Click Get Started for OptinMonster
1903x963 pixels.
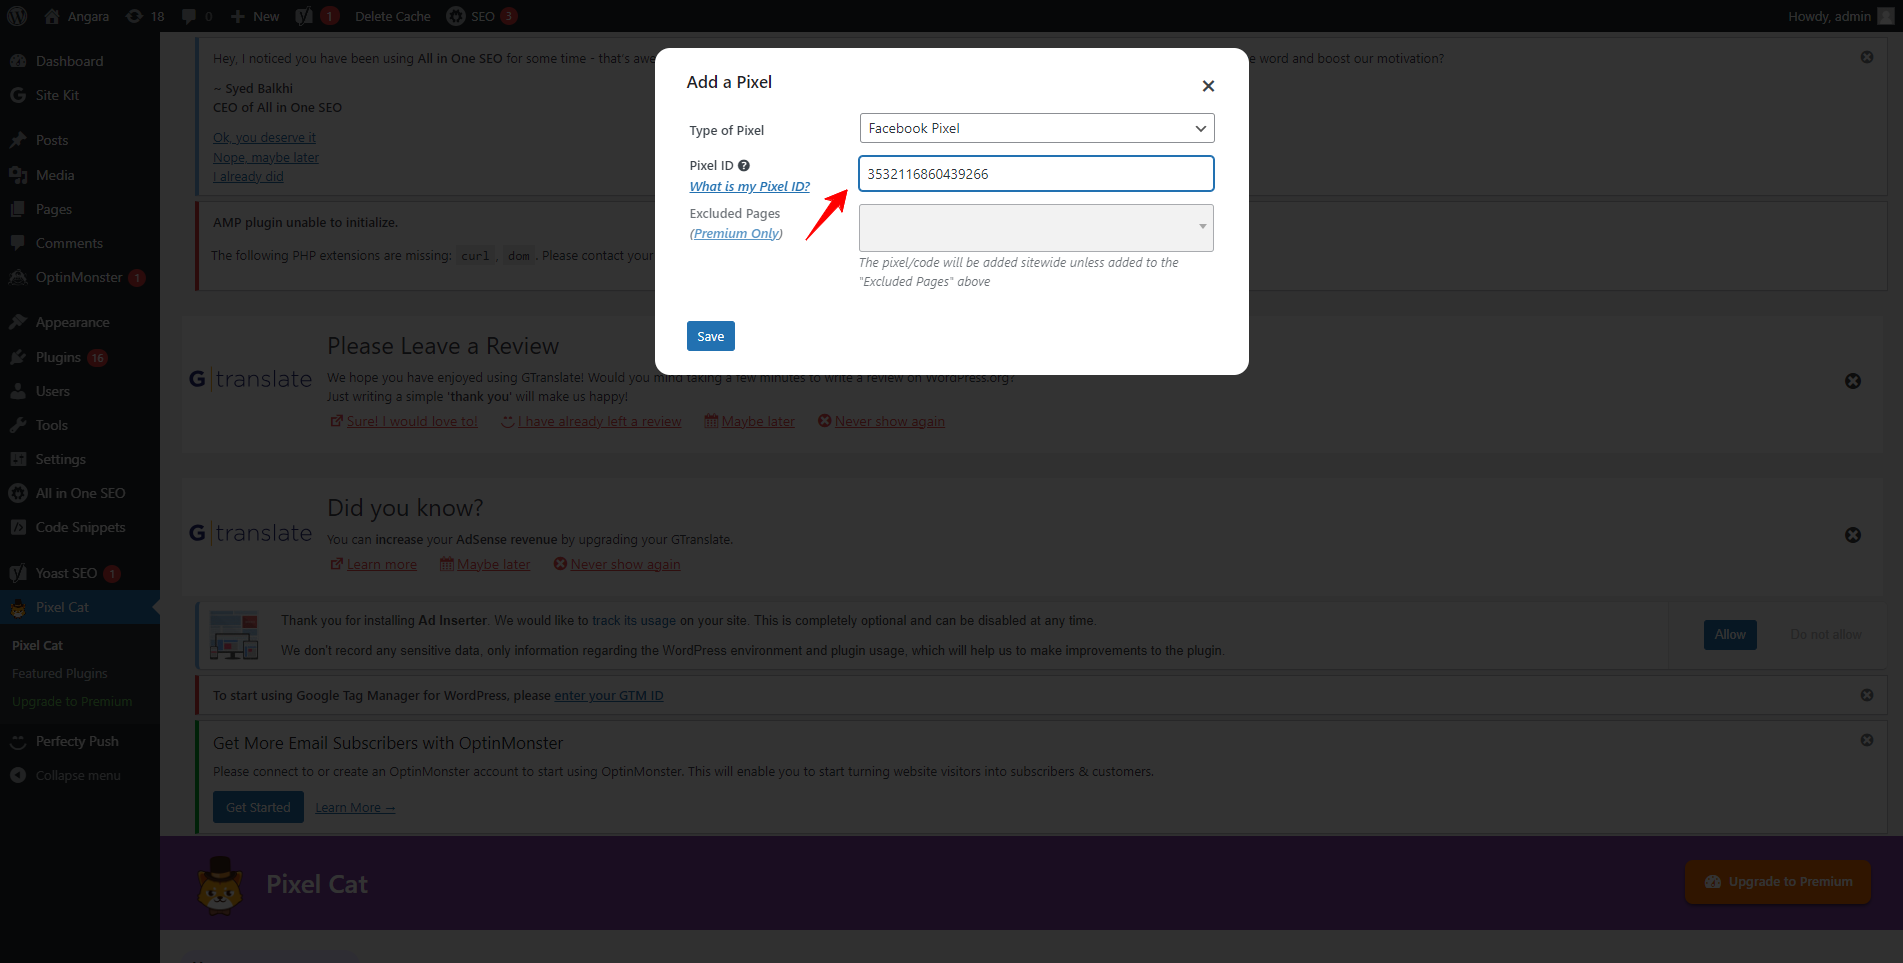tap(258, 807)
